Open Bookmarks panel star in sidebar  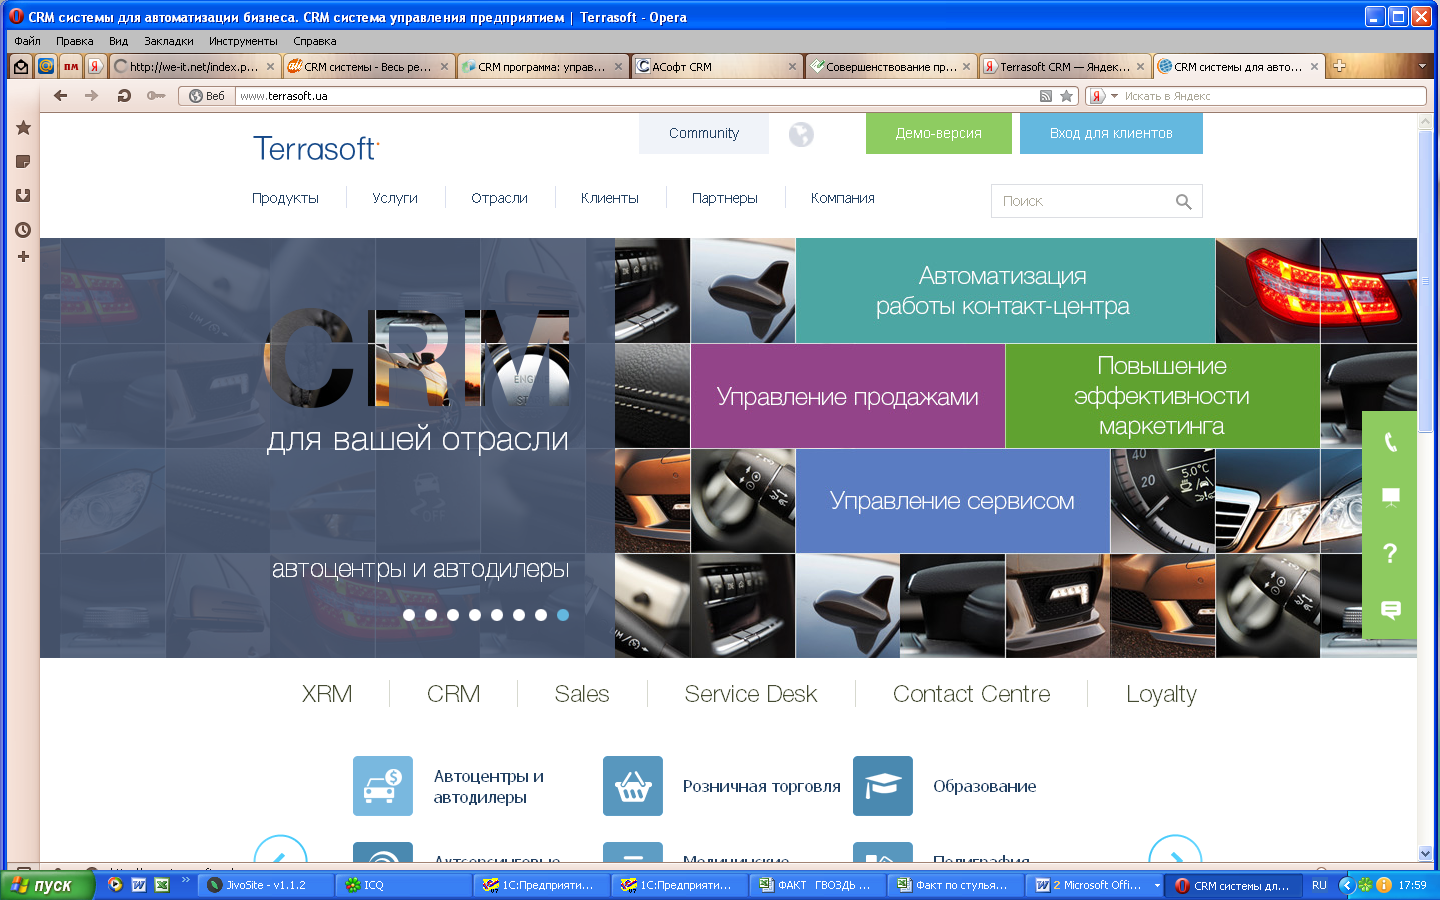[23, 128]
